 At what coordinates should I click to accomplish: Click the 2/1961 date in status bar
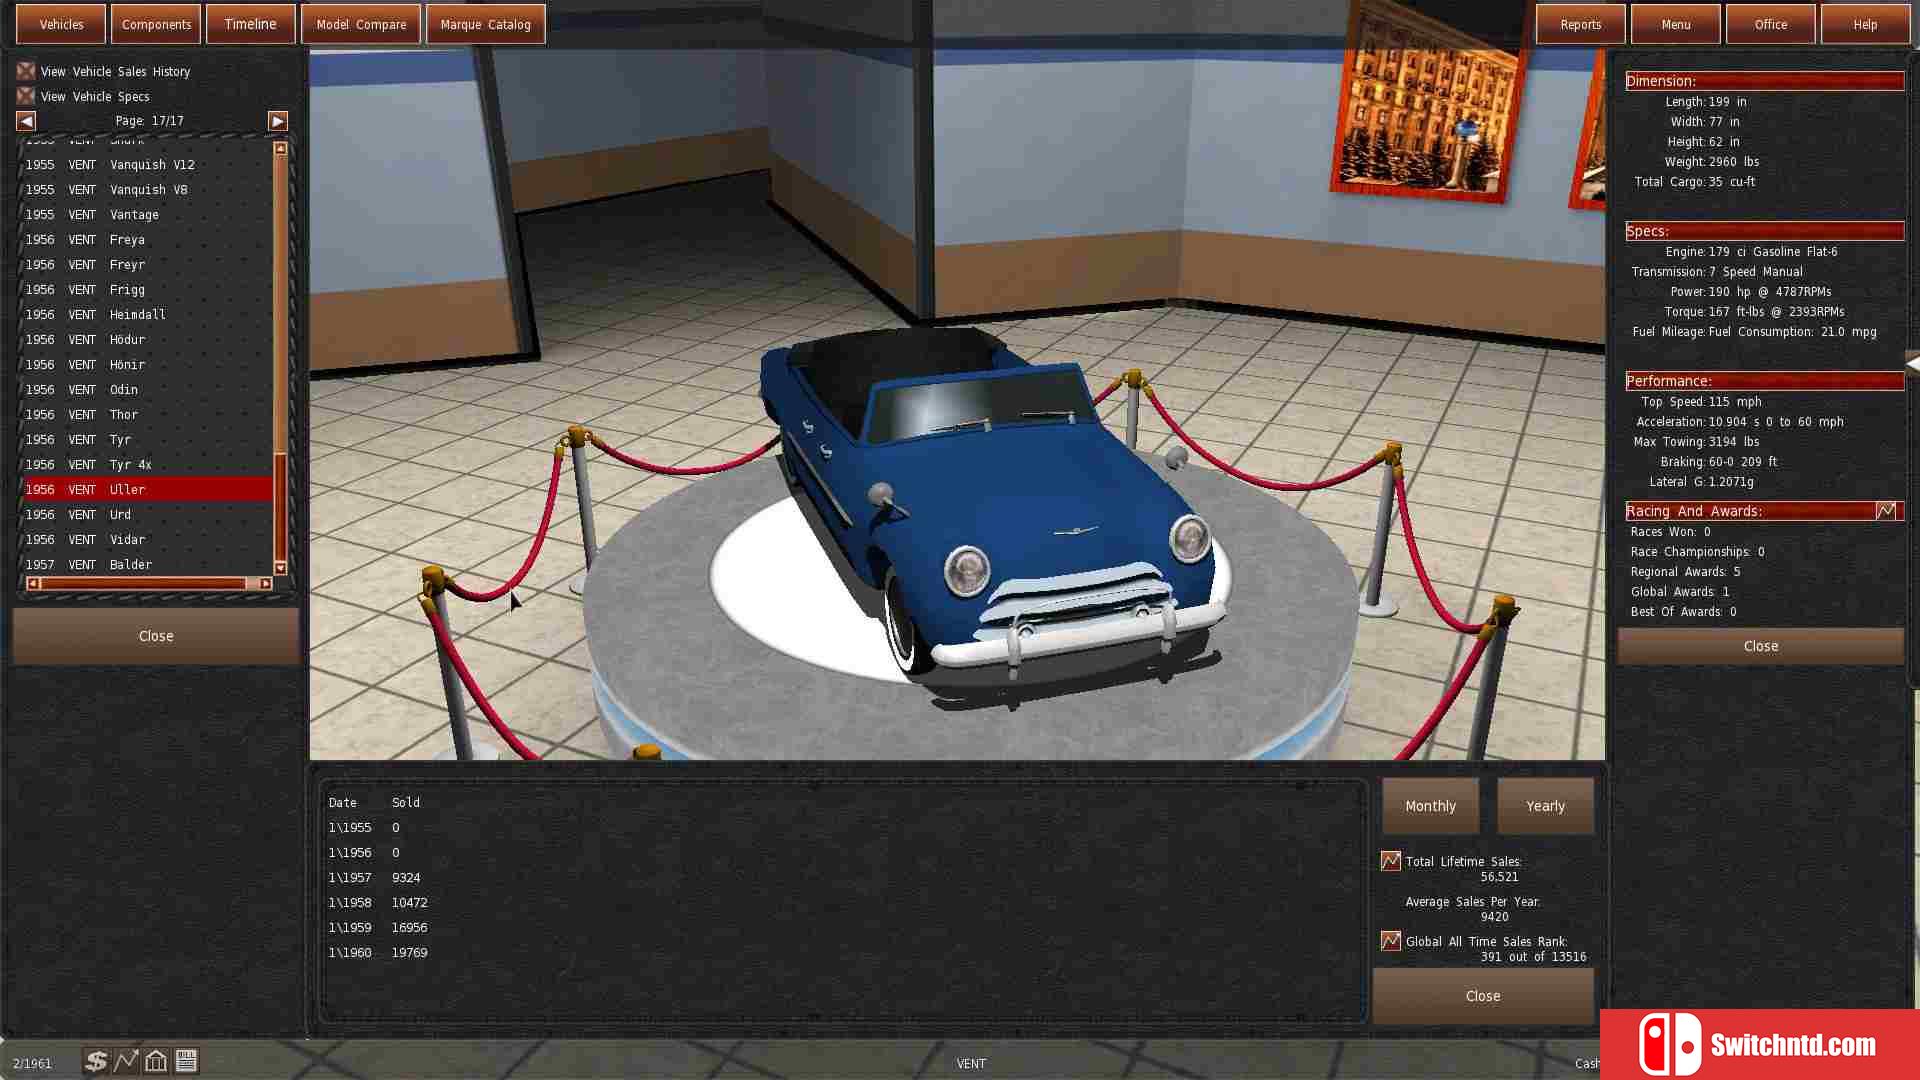click(32, 1064)
